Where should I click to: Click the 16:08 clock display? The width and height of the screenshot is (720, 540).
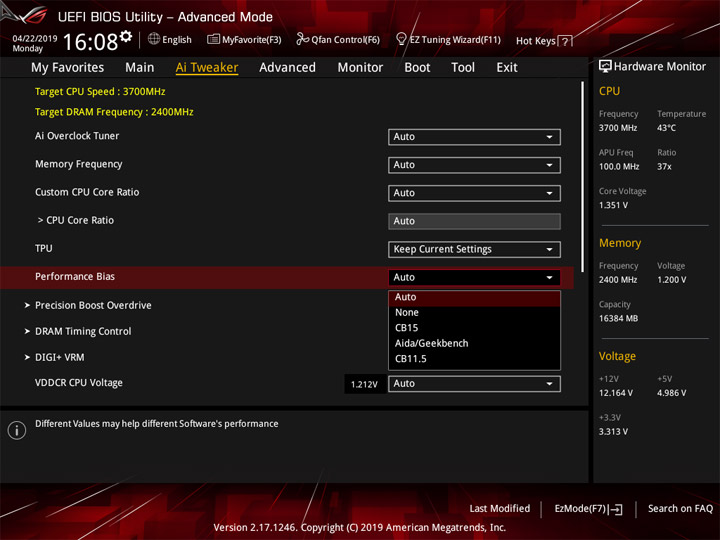coord(90,42)
